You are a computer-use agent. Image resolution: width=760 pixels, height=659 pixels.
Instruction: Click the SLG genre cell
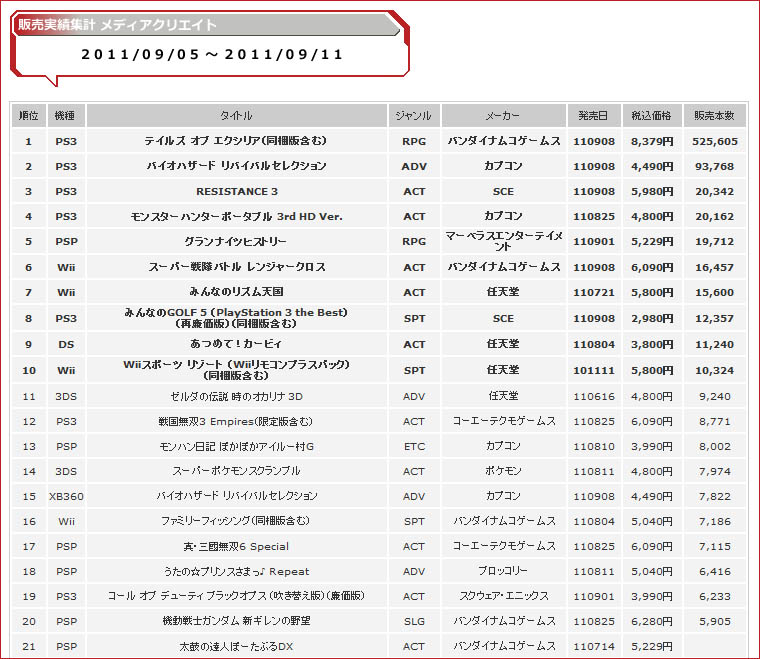coord(414,622)
